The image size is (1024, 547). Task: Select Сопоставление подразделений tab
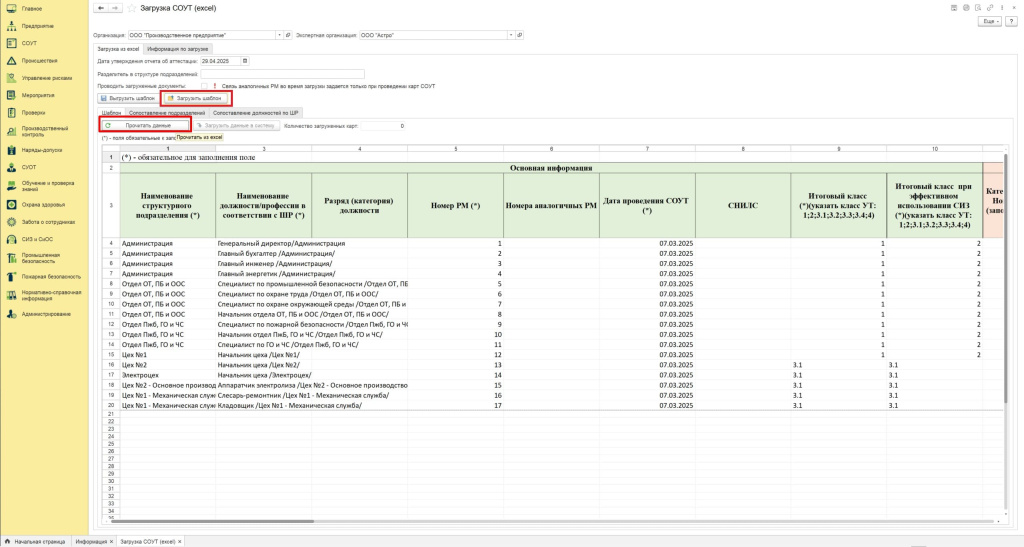(167, 113)
